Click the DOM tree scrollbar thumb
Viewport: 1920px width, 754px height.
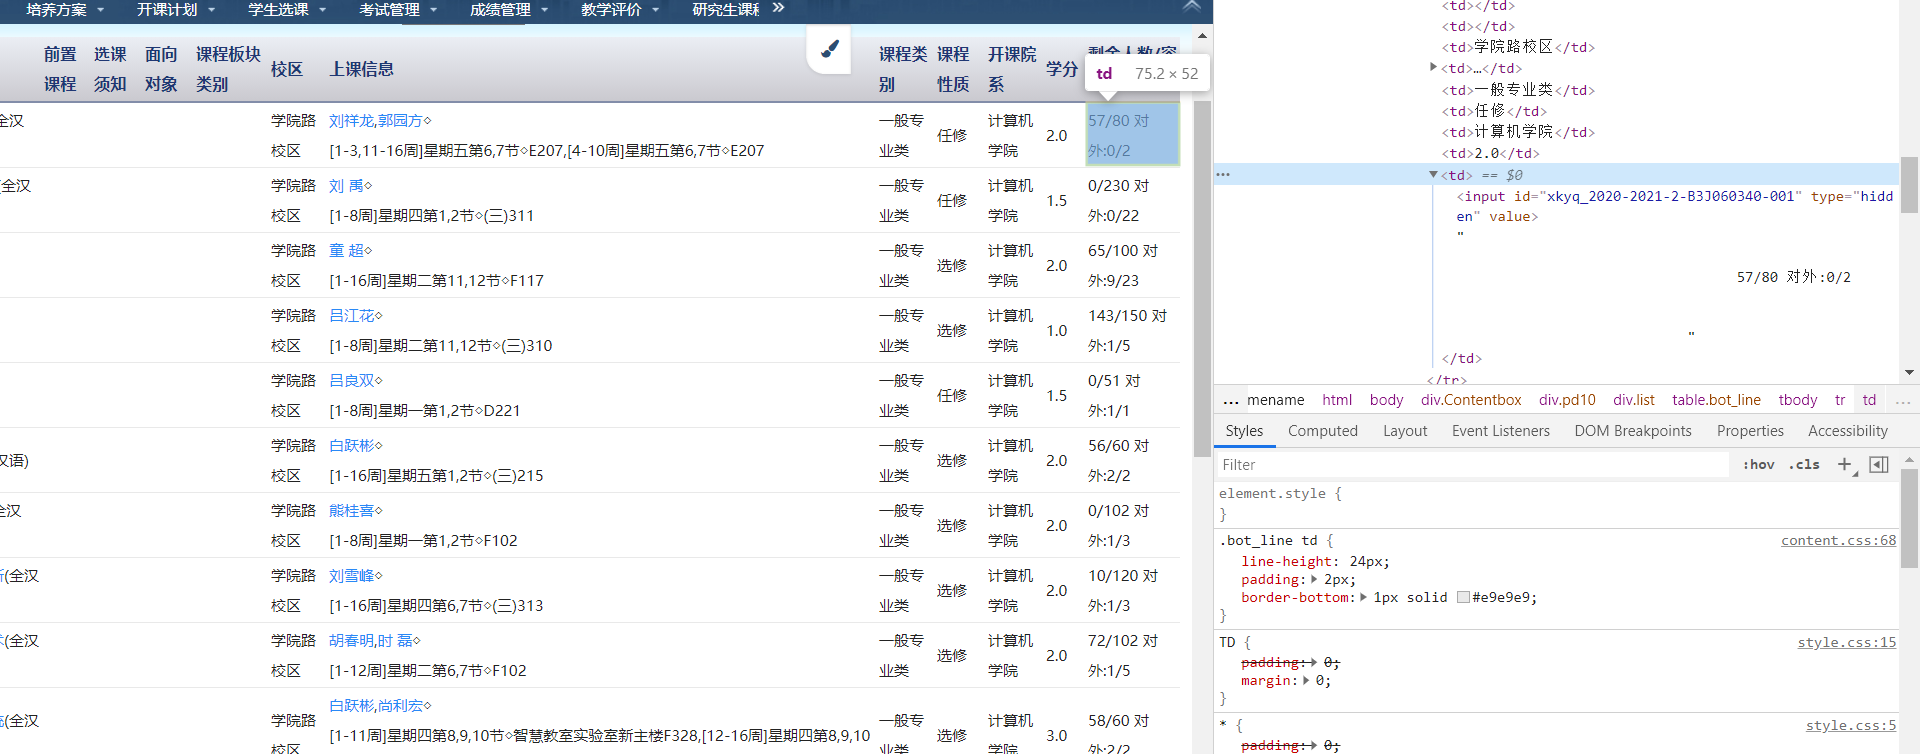(1909, 185)
